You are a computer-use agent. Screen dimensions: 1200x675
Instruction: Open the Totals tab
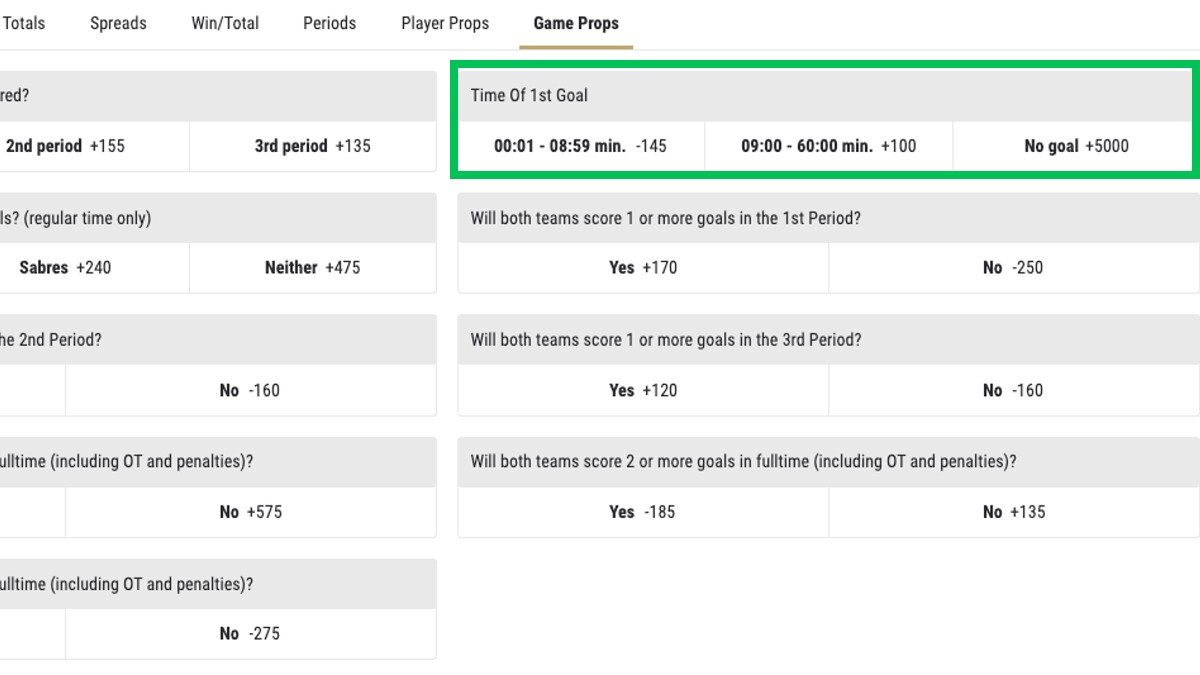pos(23,23)
